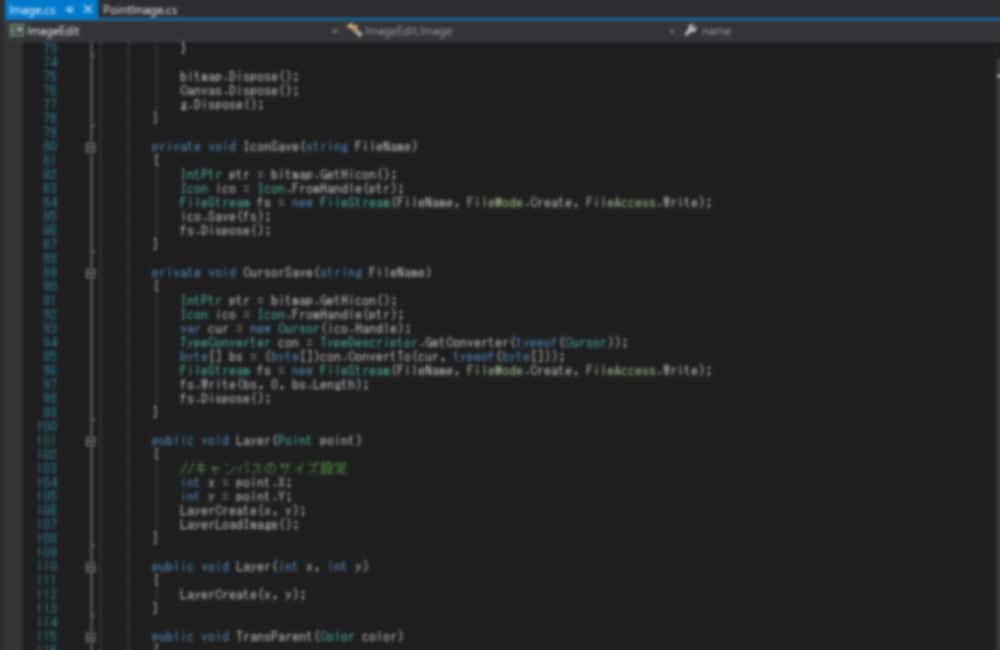The width and height of the screenshot is (1000, 650).
Task: Open the ImageEdit project dropdown
Action: click(x=173, y=31)
